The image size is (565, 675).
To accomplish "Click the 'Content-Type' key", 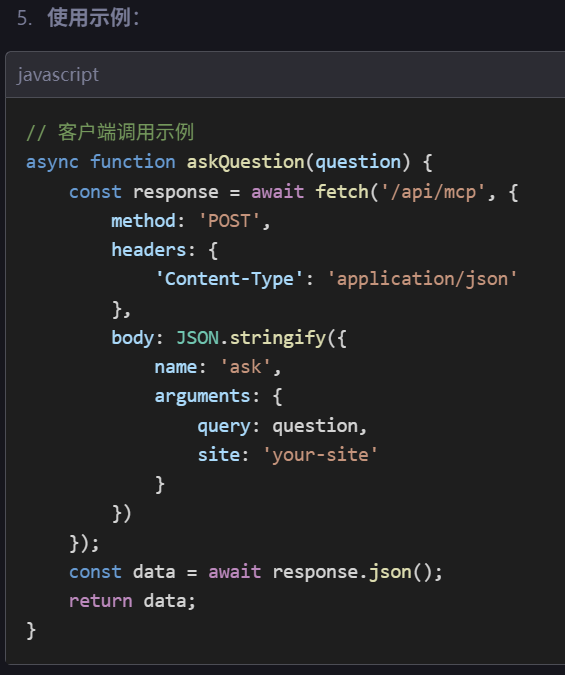I will [229, 279].
